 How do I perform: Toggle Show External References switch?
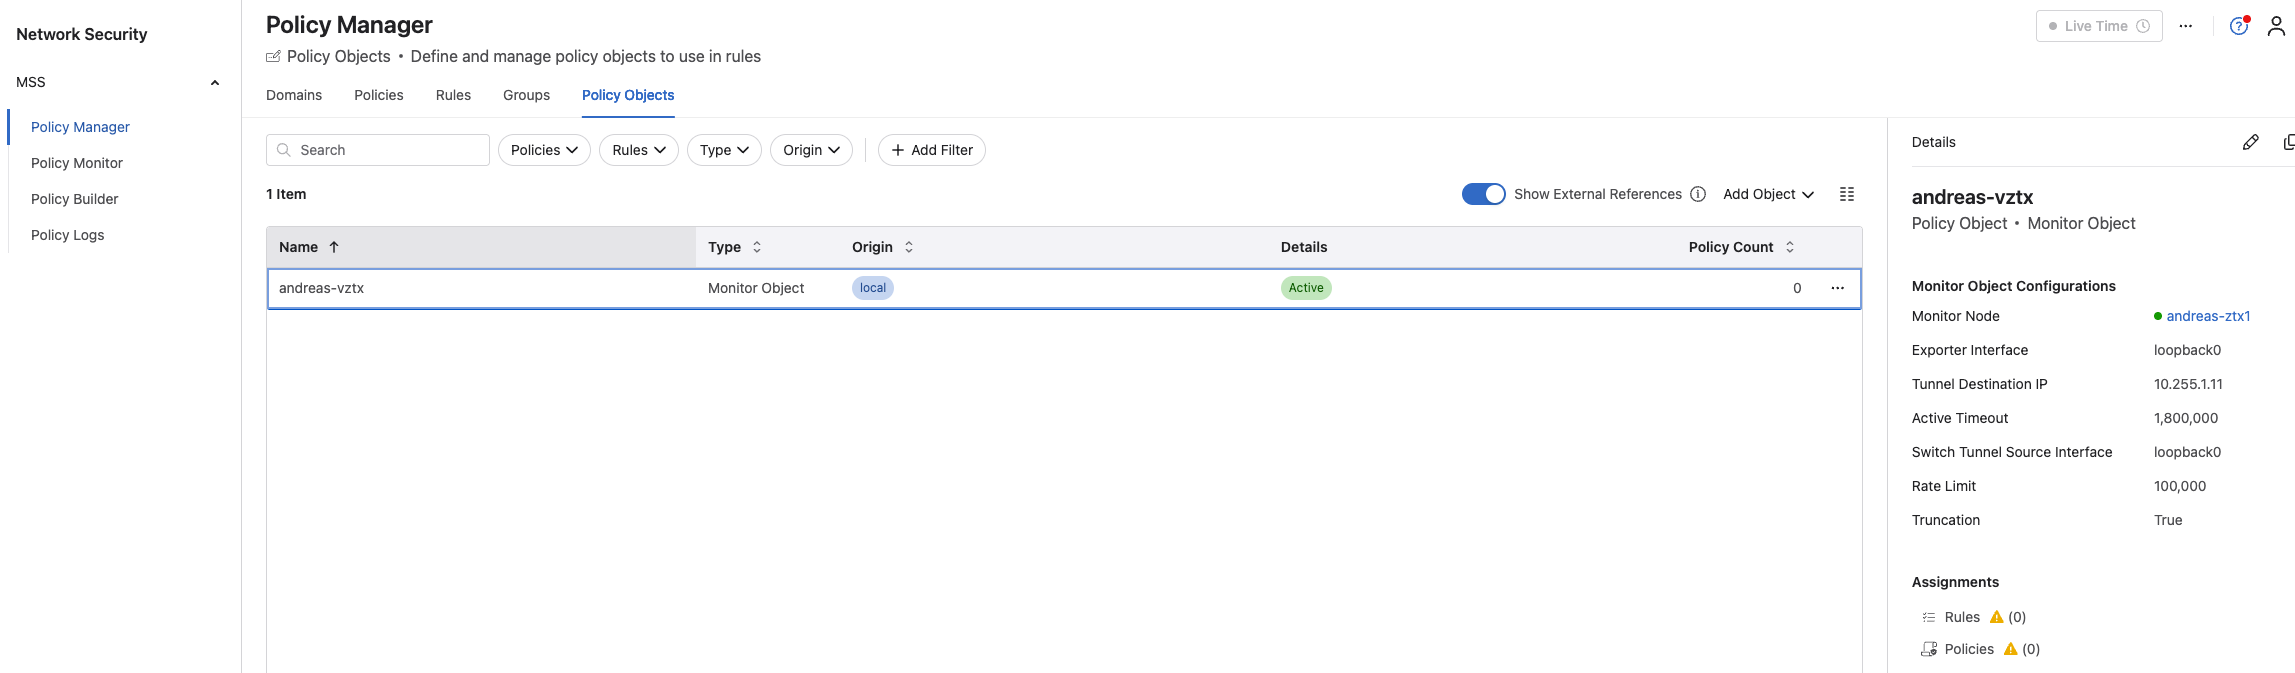coord(1483,194)
